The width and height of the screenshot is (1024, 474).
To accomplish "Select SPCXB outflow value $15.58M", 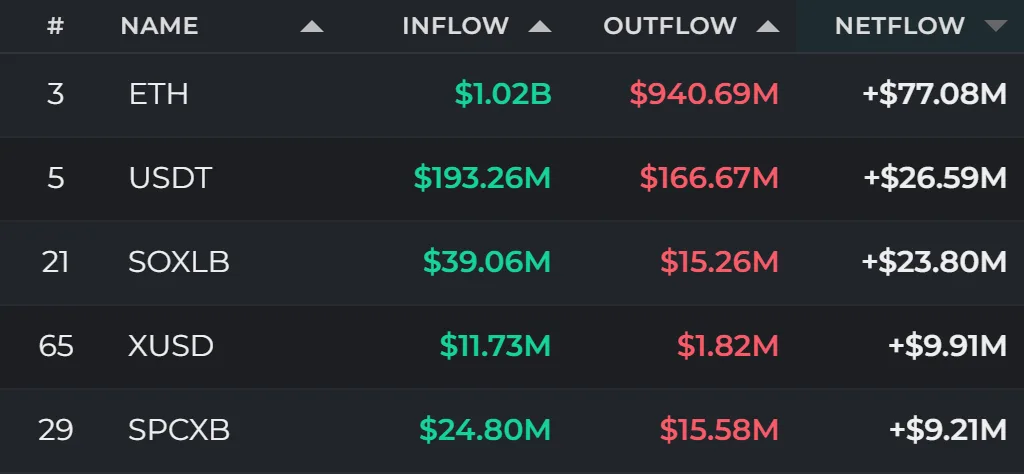I will click(x=719, y=430).
